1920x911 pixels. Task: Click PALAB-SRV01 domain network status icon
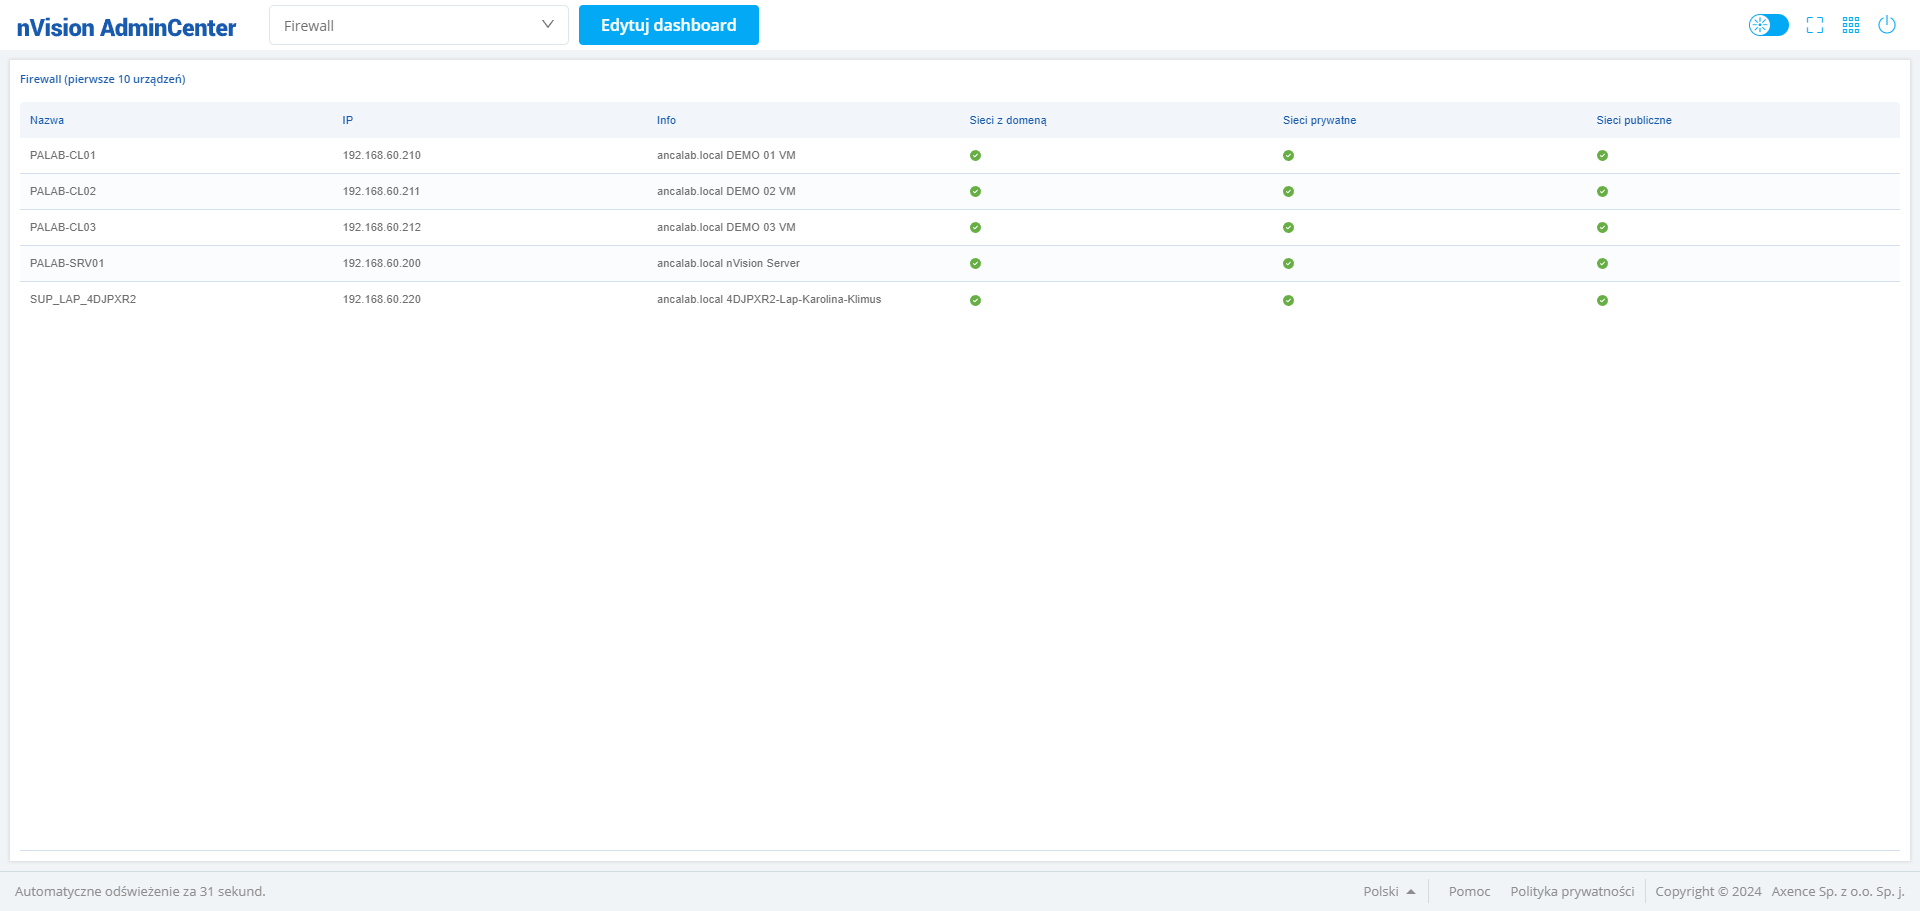pos(975,264)
